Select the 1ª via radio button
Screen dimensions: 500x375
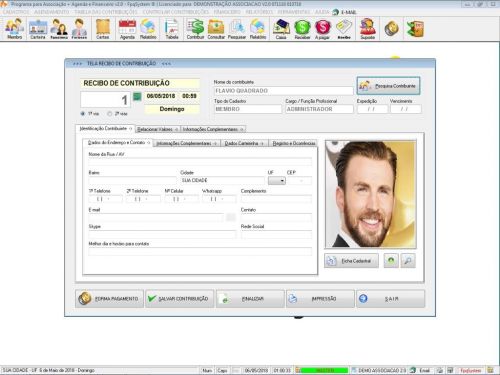(83, 114)
